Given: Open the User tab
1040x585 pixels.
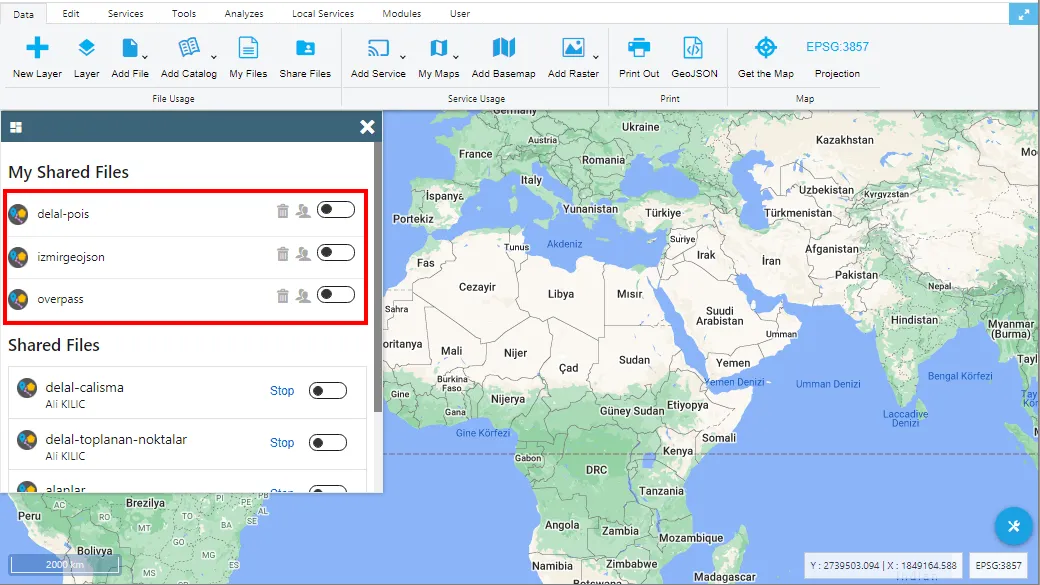Looking at the screenshot, I should coord(460,13).
